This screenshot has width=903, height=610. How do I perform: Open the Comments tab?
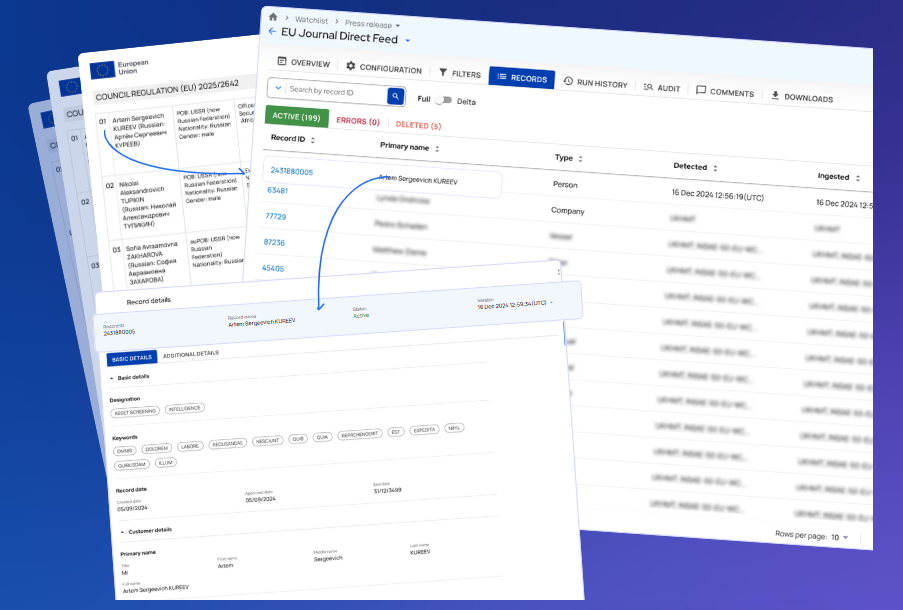[x=725, y=92]
